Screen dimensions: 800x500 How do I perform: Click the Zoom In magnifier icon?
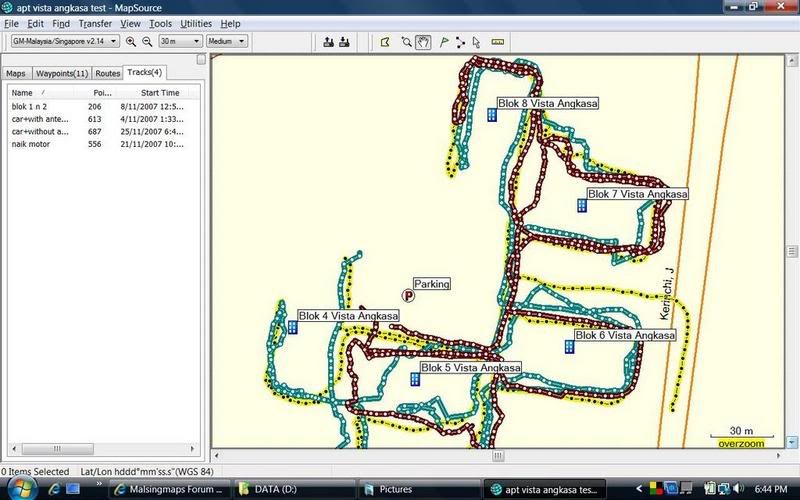[131, 42]
